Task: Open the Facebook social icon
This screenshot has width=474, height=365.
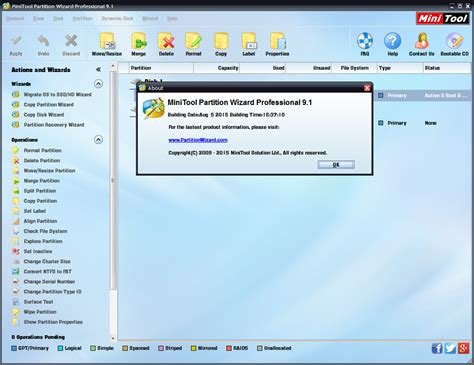Action: (437, 348)
